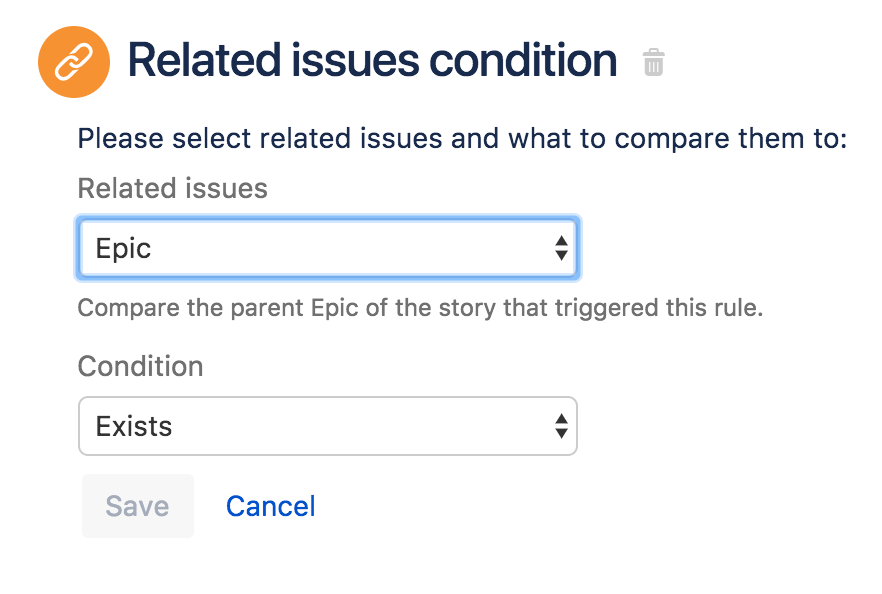Click the "Compare the parent Epic" helper text
The width and height of the screenshot is (882, 594).
pyautogui.click(x=420, y=307)
